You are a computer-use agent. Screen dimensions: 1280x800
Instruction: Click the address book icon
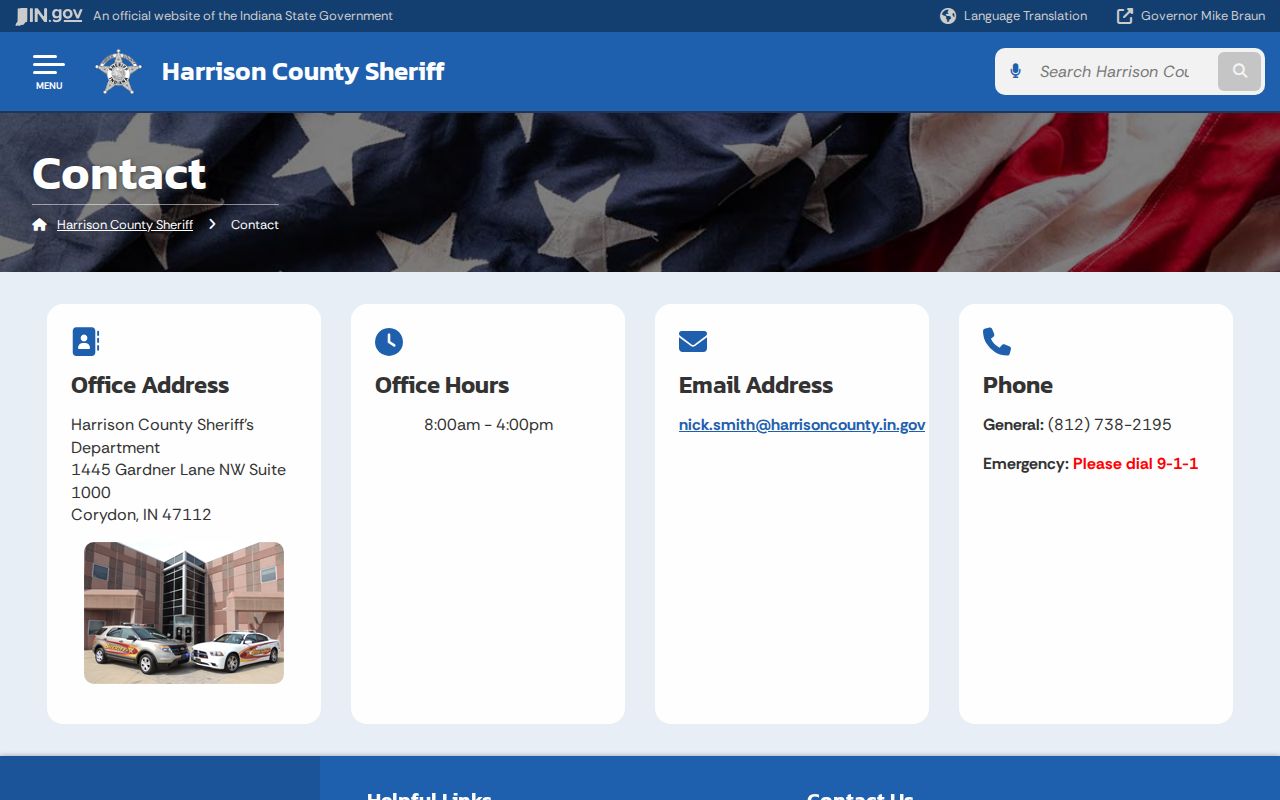click(x=86, y=342)
